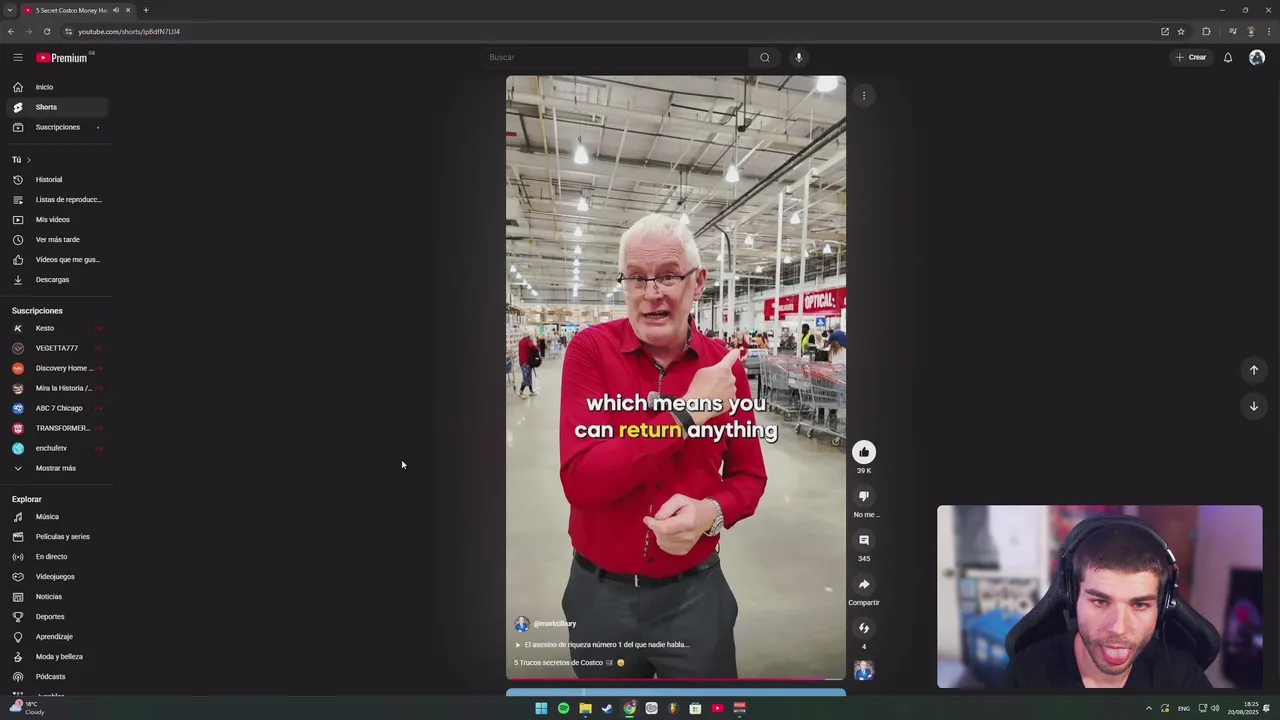Expand the Tú section chevron

pyautogui.click(x=28, y=160)
